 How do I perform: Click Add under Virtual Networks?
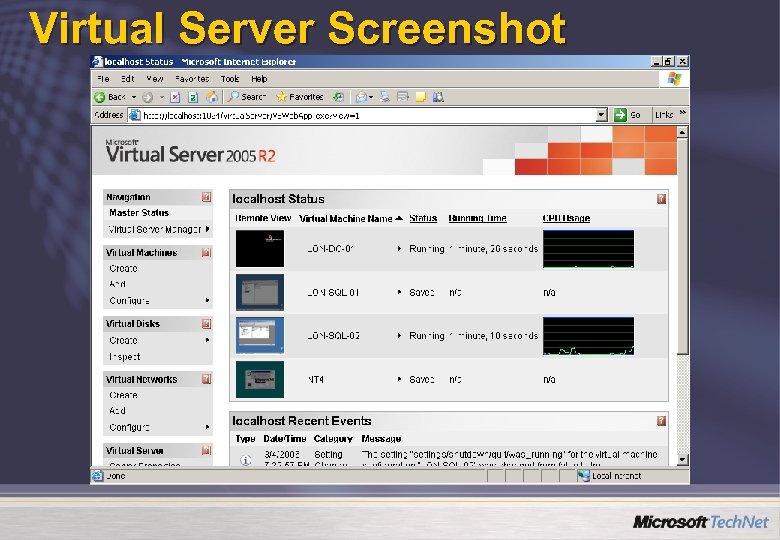click(x=117, y=411)
